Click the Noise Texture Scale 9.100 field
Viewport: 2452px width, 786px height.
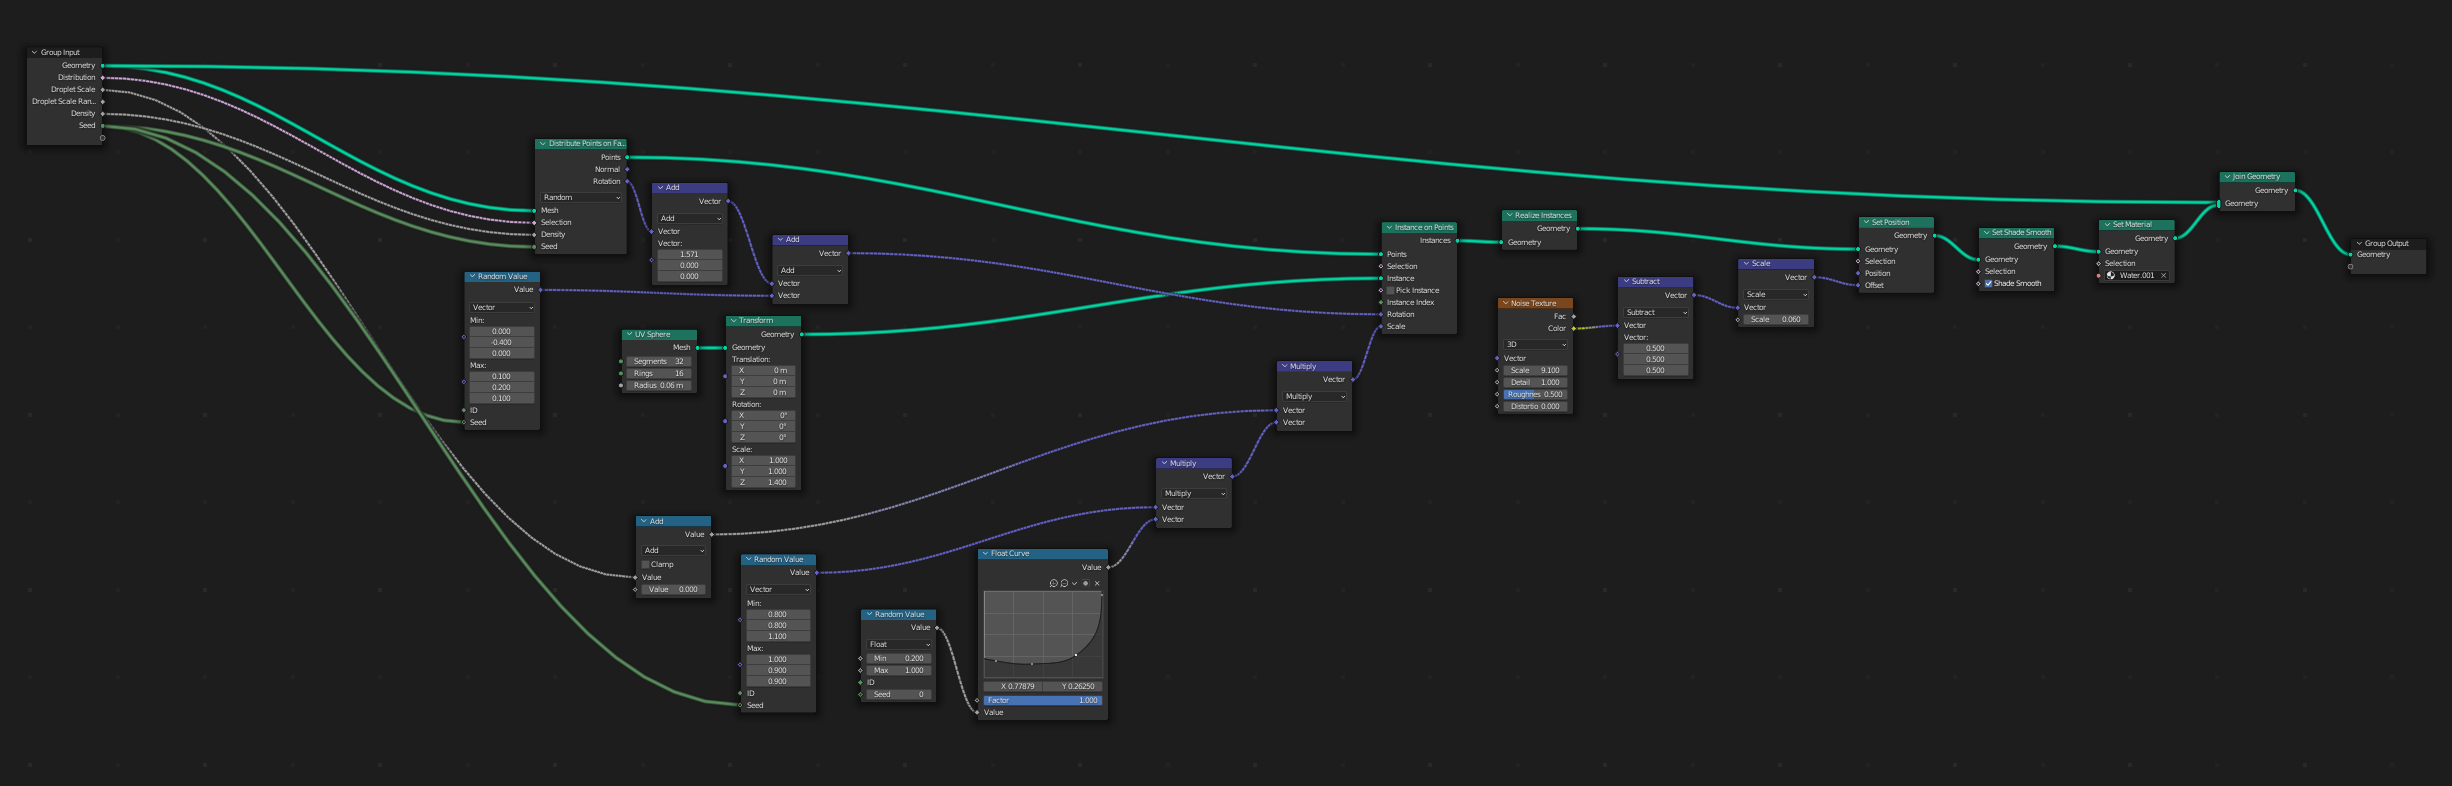click(1536, 370)
